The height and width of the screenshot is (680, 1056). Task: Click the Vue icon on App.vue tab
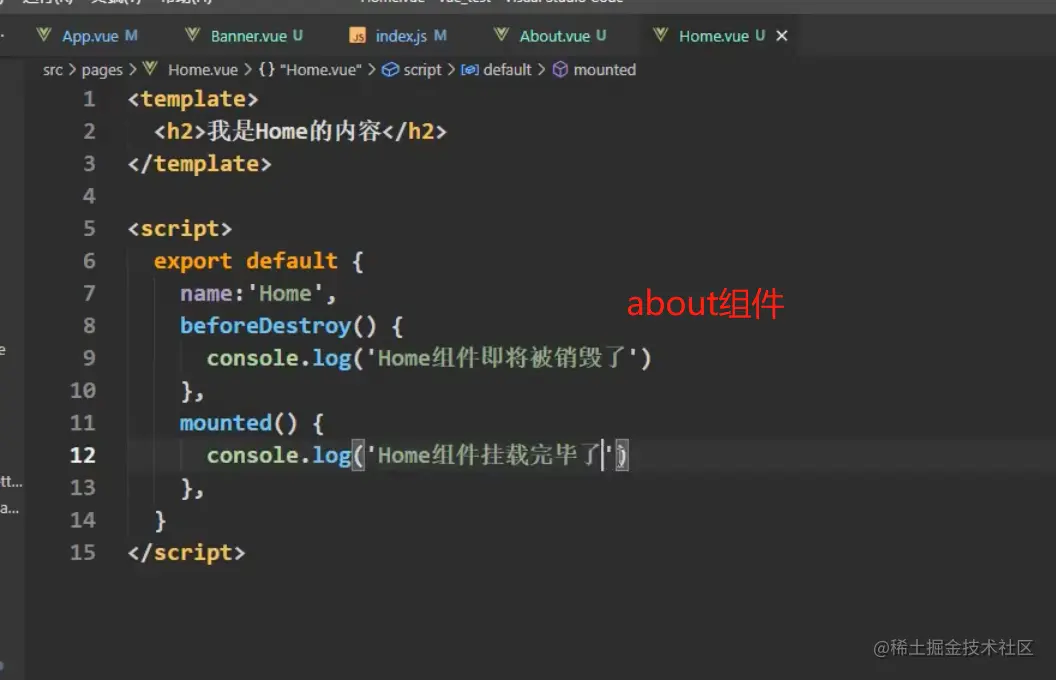point(44,35)
